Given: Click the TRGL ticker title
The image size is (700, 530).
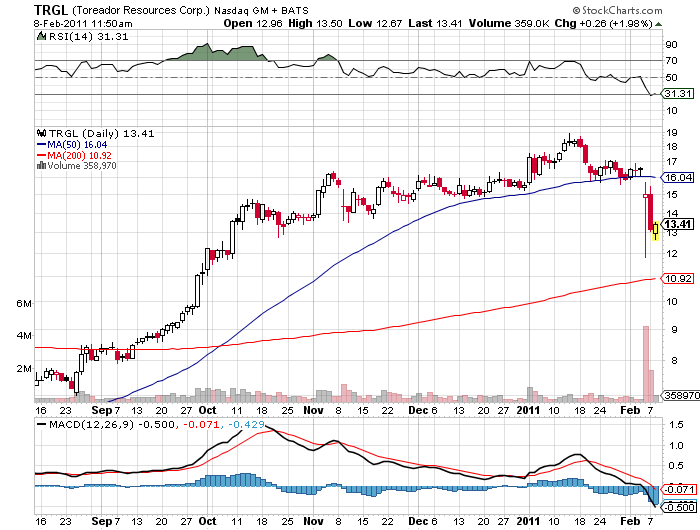Looking at the screenshot, I should [50, 10].
